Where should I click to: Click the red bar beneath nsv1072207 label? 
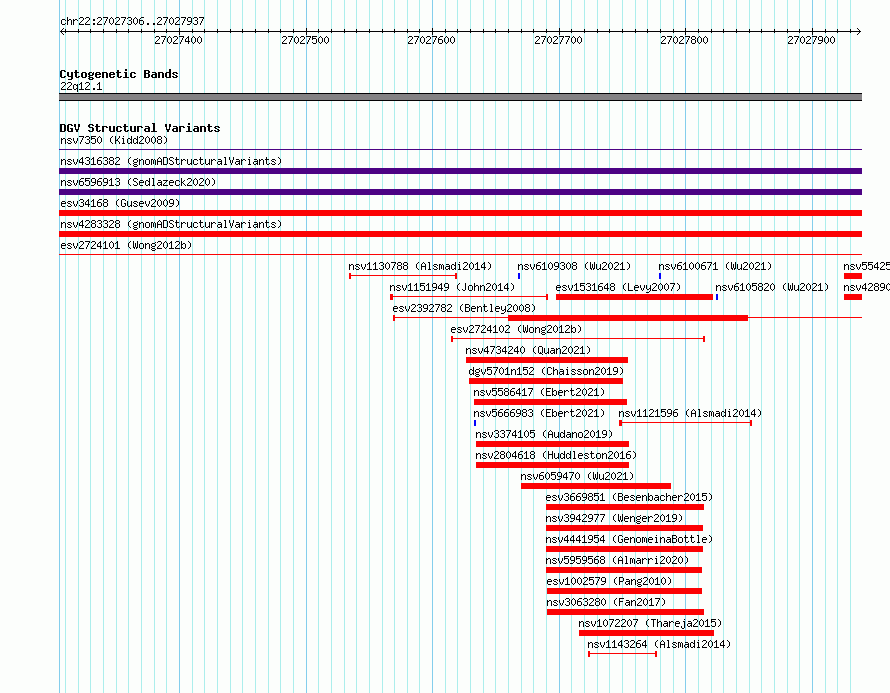646,633
